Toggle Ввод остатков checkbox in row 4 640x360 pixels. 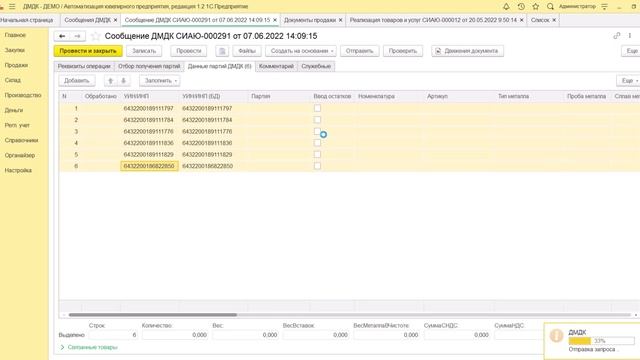click(317, 143)
